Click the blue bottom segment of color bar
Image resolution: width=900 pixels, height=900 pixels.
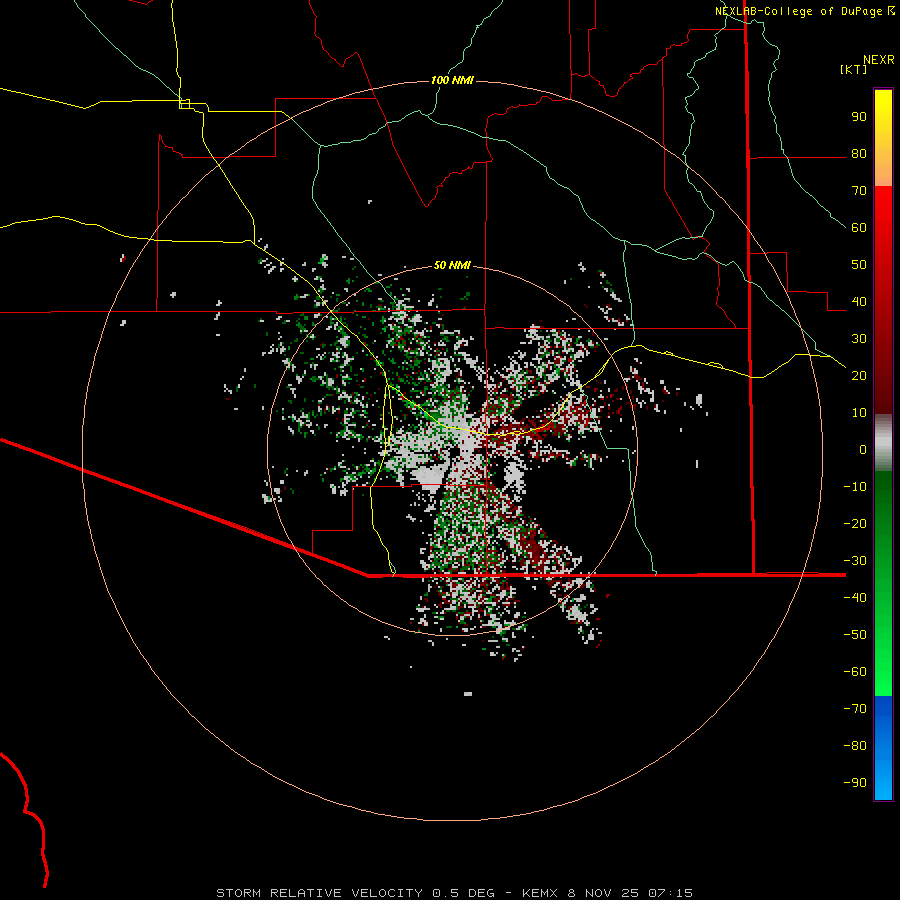click(x=883, y=748)
